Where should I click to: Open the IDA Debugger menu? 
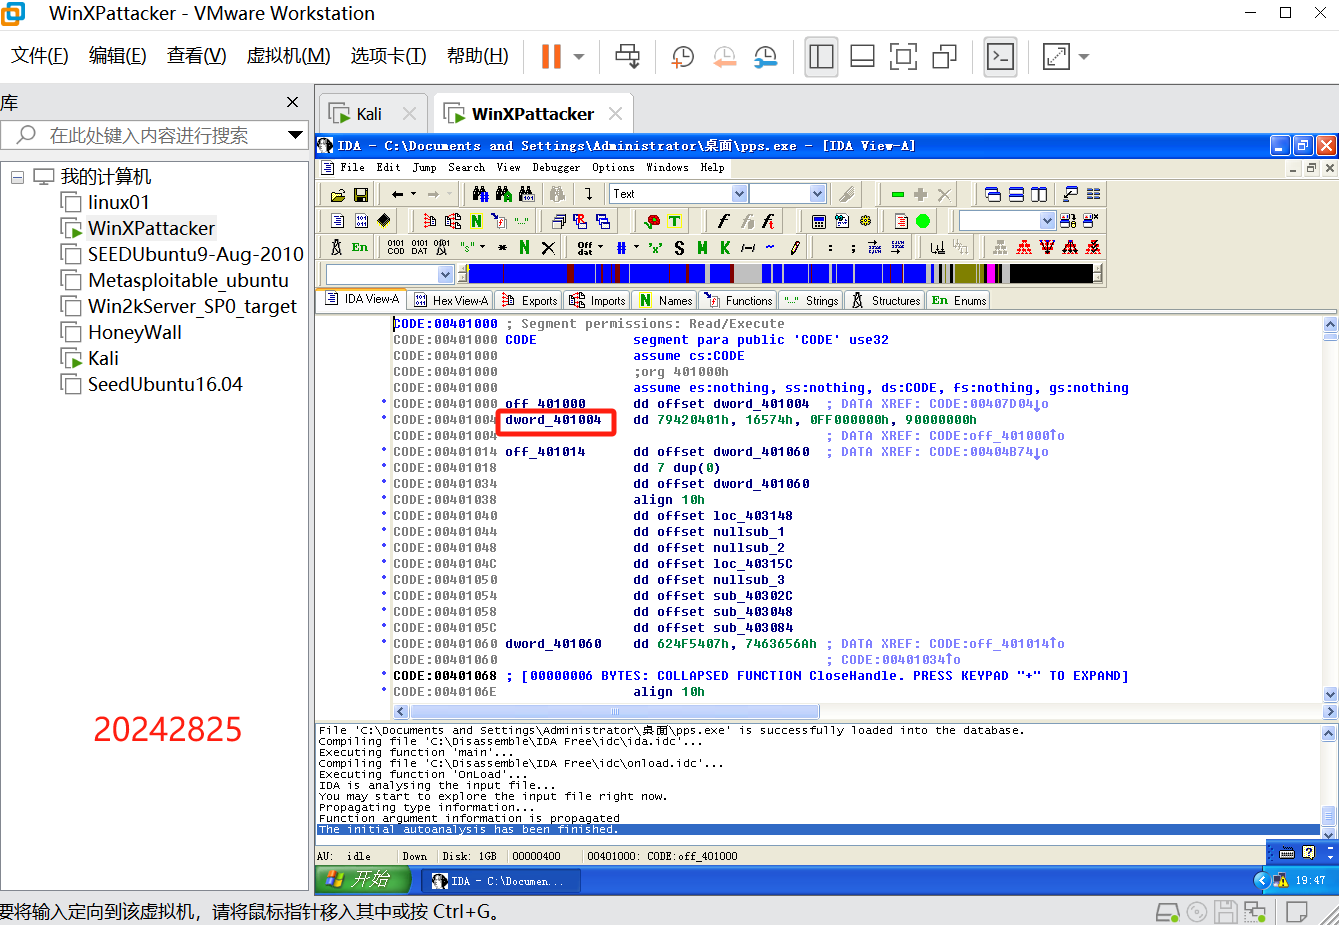(x=555, y=168)
